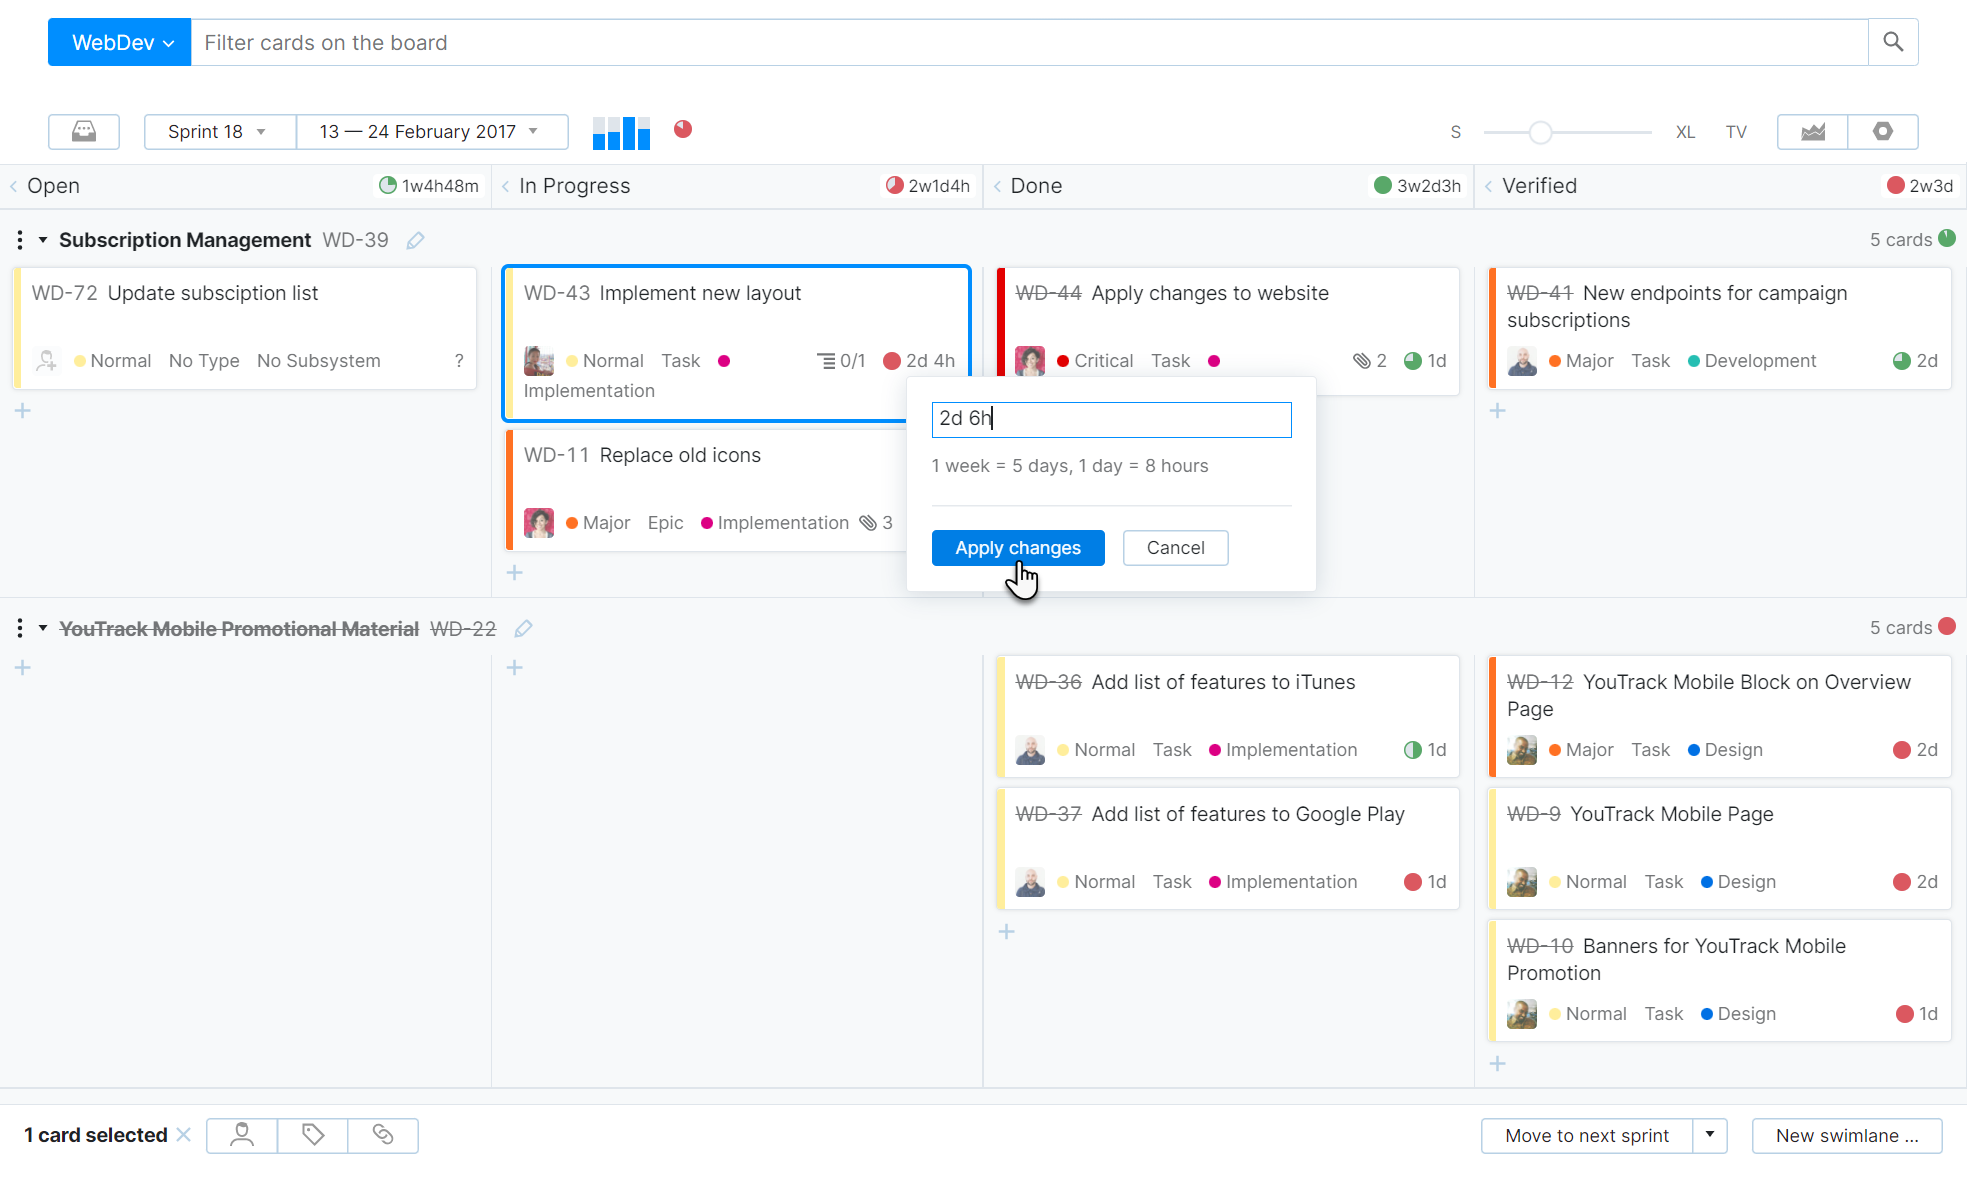Open the backlog panel icon
The width and height of the screenshot is (1967, 1183).
click(x=84, y=131)
